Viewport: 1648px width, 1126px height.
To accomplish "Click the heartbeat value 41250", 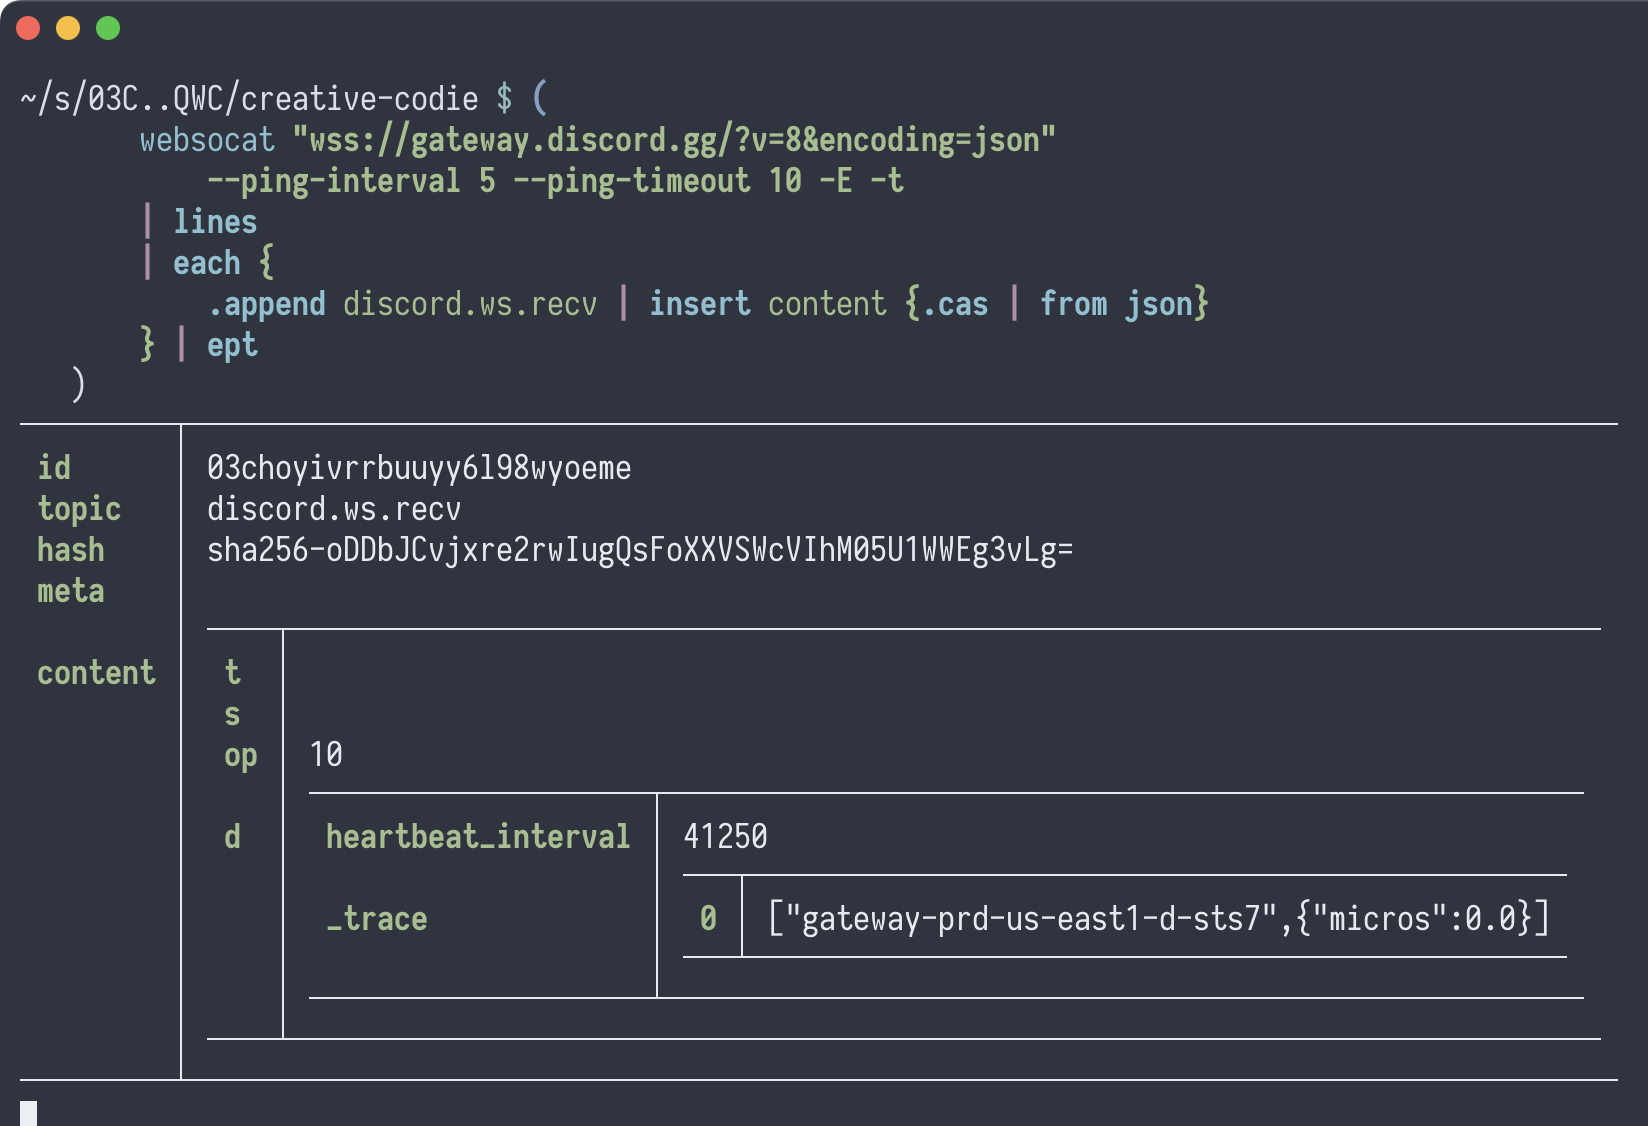I will (x=725, y=837).
